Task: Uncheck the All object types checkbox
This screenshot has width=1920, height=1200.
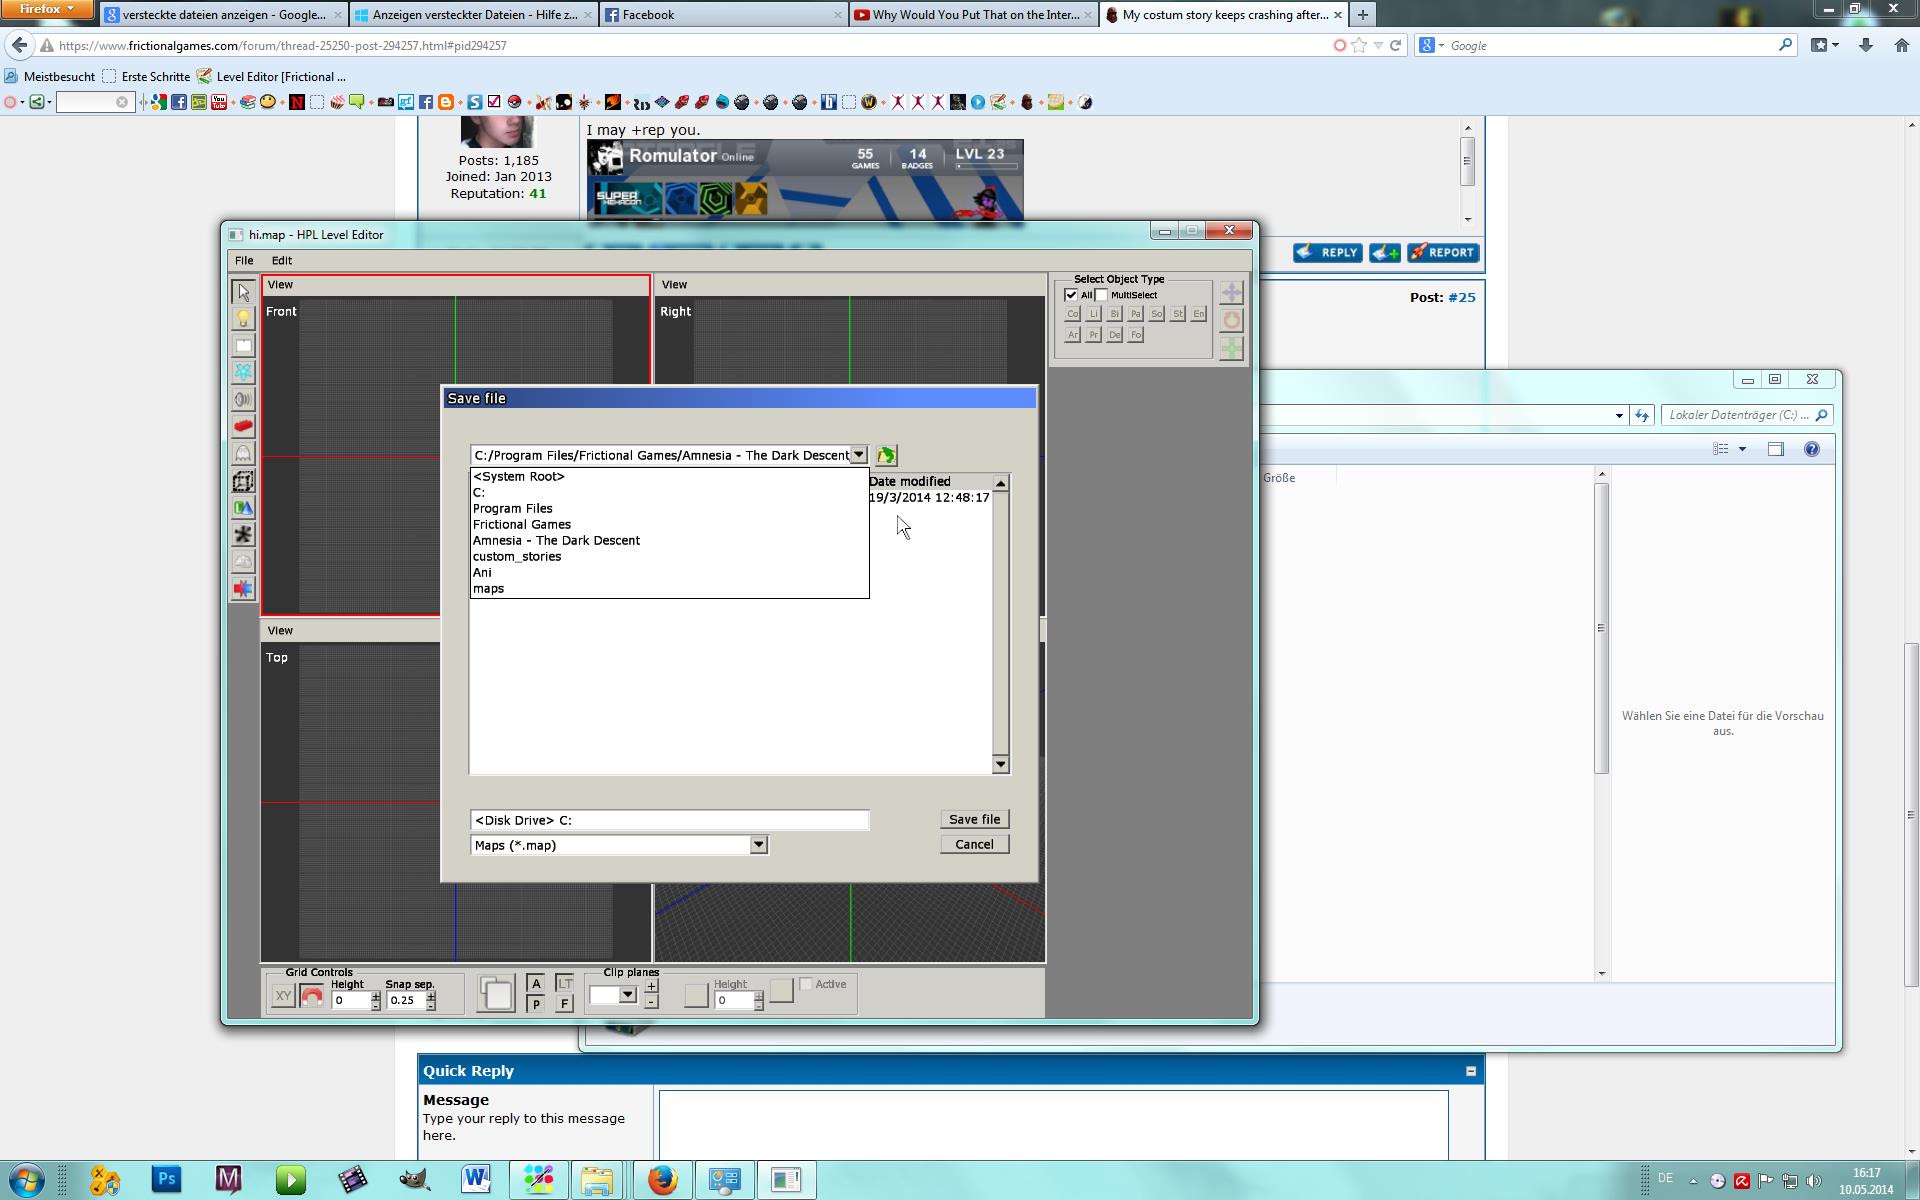Action: tap(1071, 295)
